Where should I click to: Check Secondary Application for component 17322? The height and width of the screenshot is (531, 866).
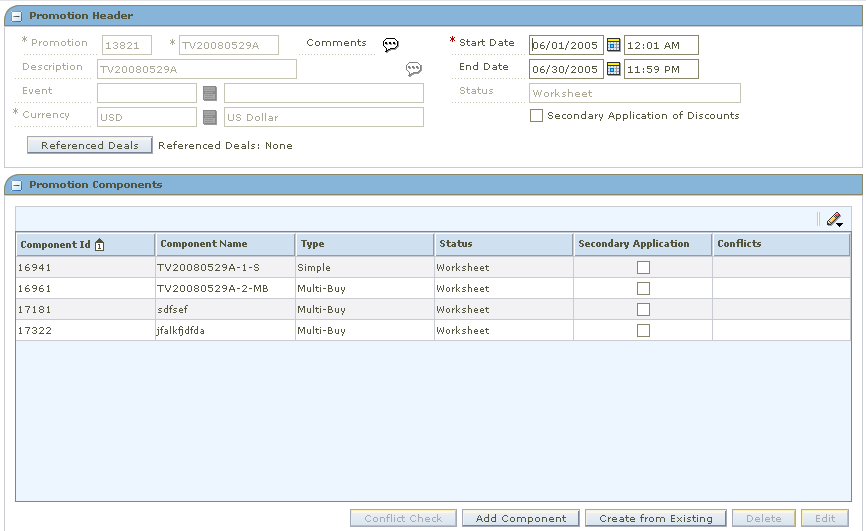pyautogui.click(x=643, y=330)
